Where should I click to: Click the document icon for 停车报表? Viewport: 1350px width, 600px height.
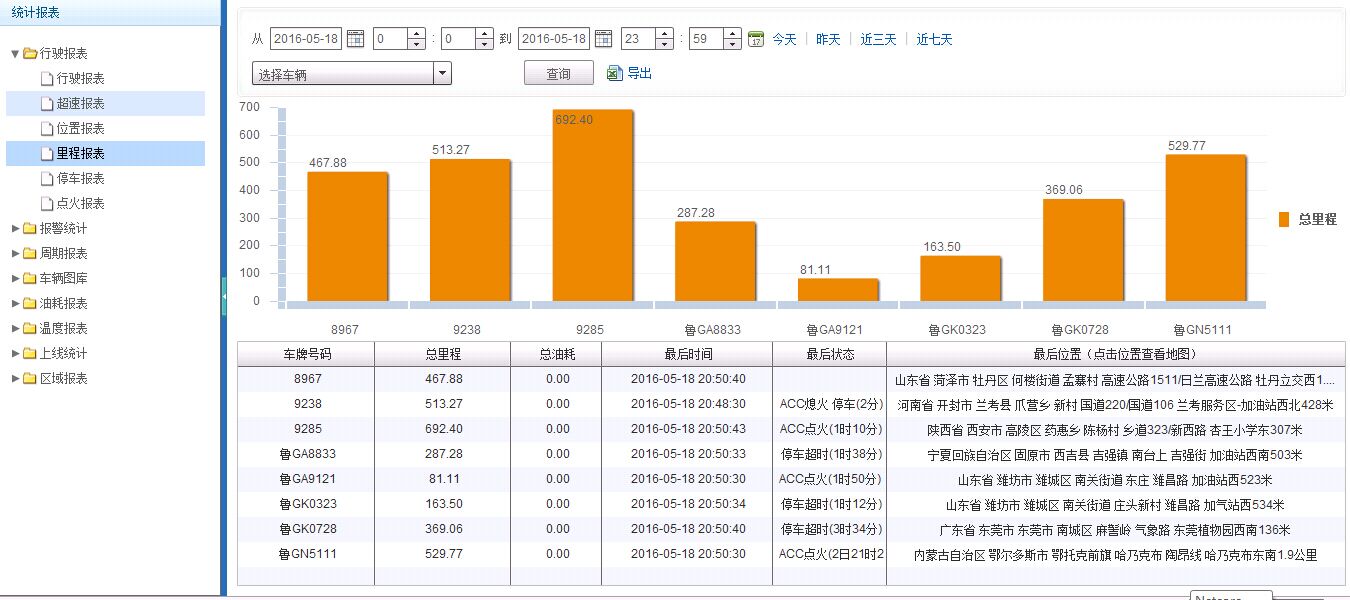click(46, 178)
